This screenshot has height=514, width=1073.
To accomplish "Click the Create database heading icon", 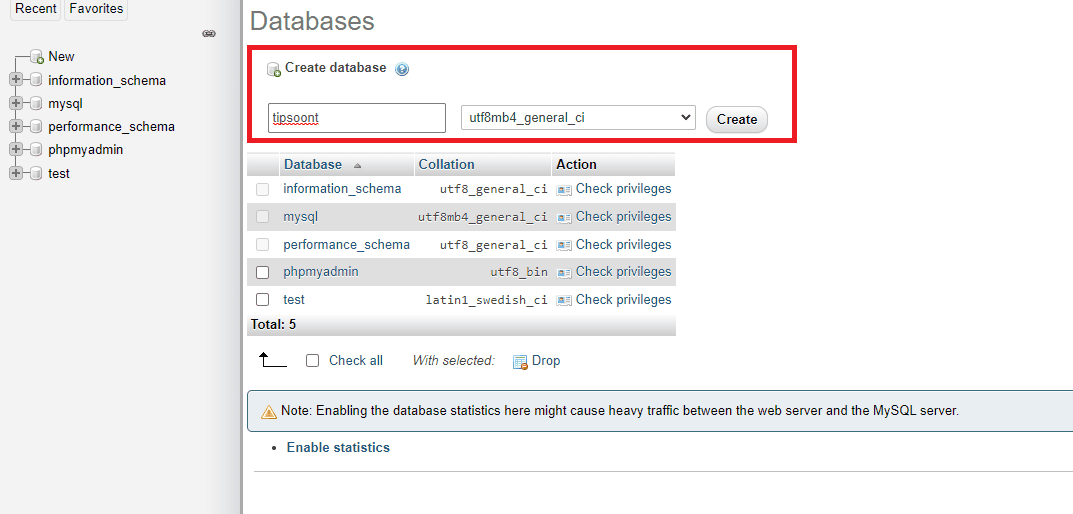I will (274, 69).
